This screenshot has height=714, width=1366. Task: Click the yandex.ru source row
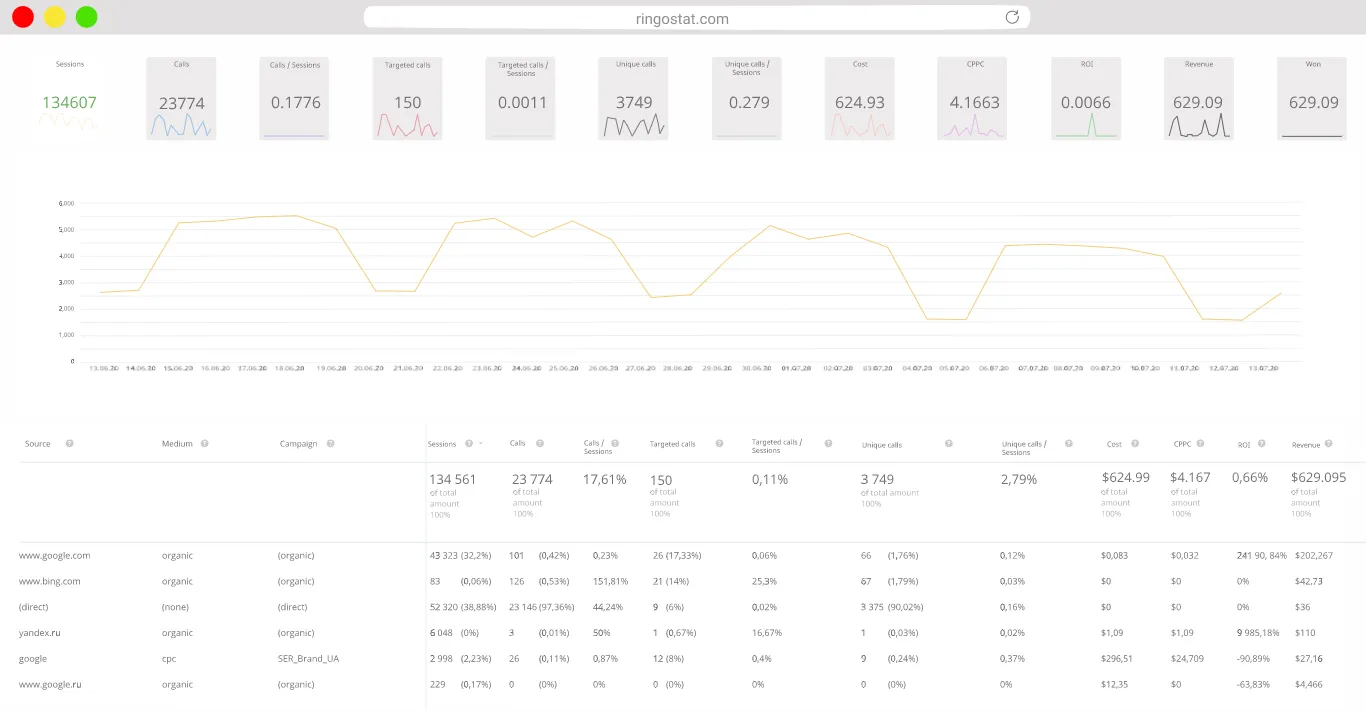coord(40,633)
